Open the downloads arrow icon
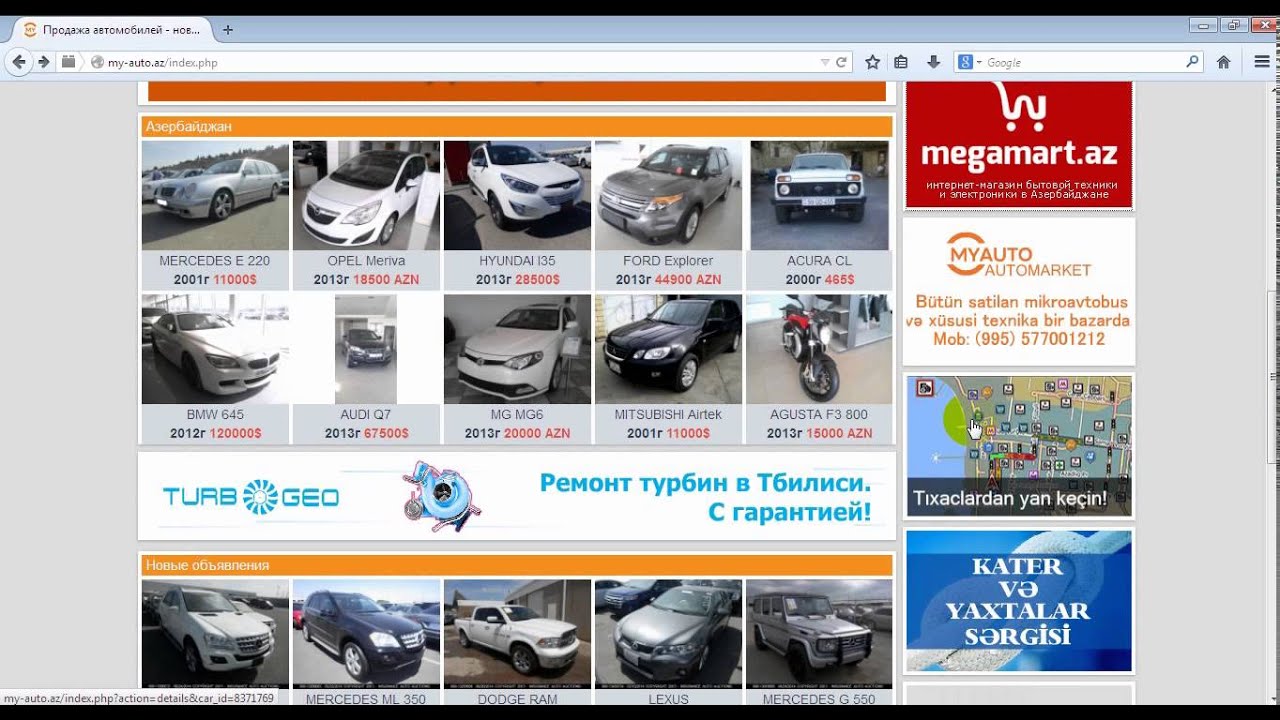 (933, 62)
